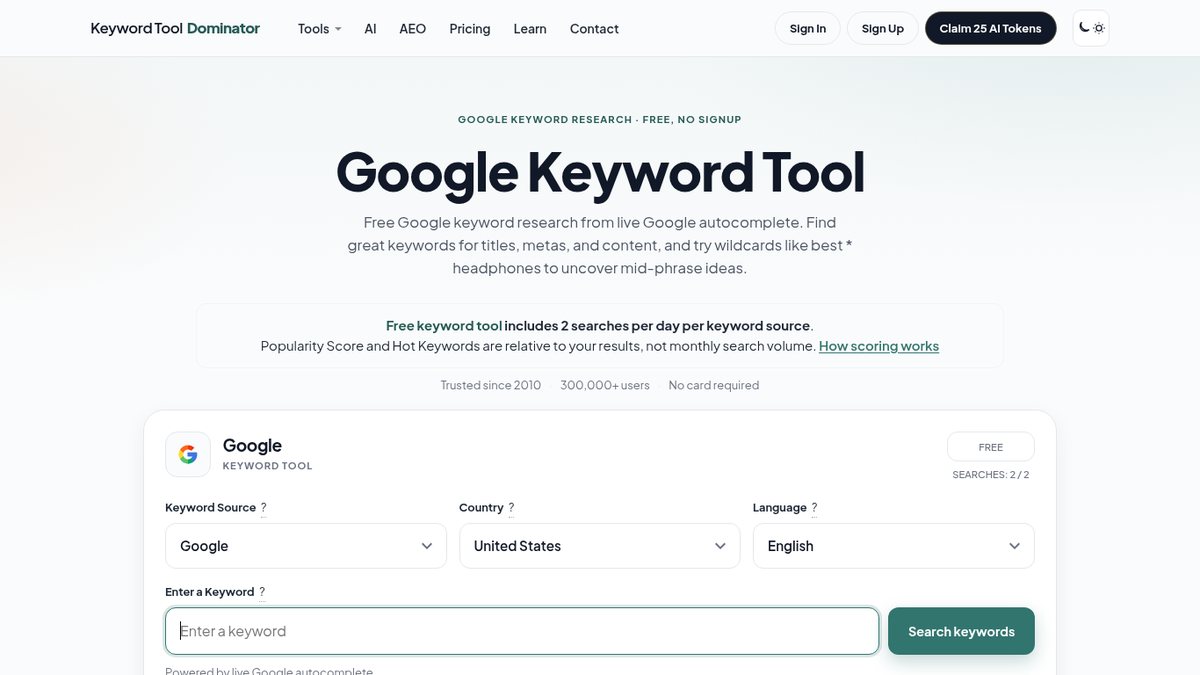
Task: Show help for Country field
Action: pos(511,508)
